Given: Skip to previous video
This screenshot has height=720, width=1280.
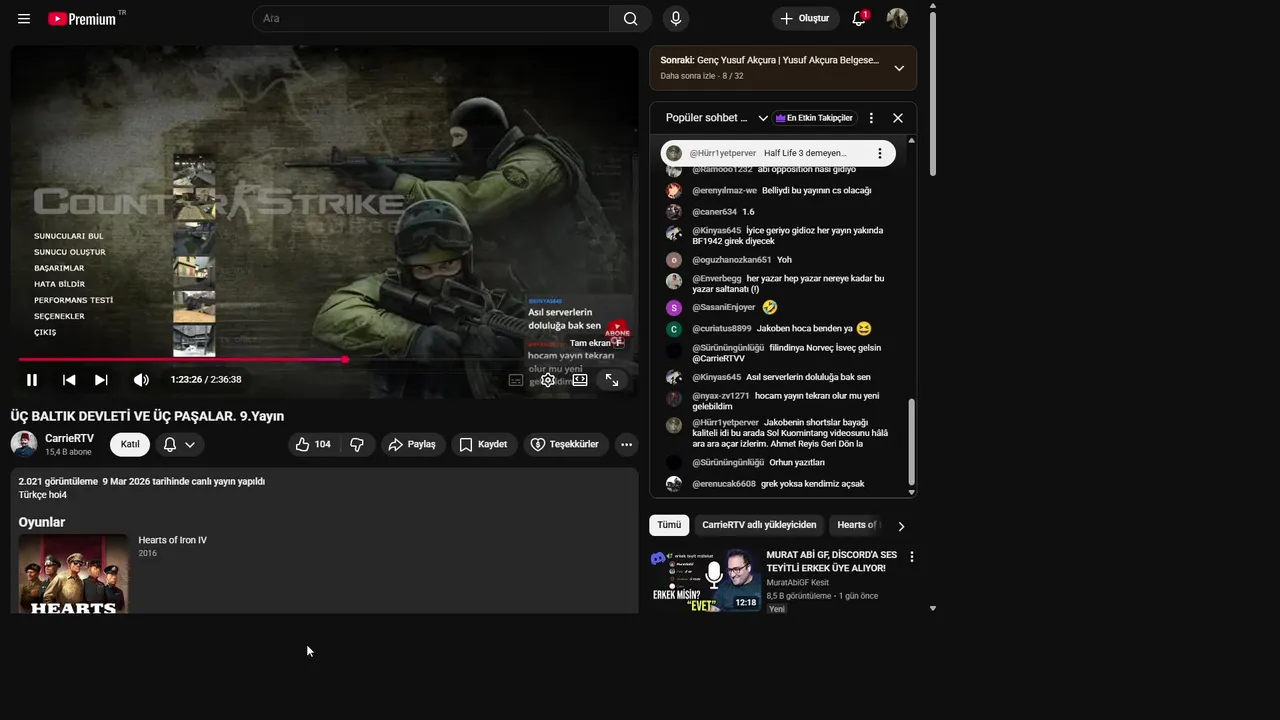Looking at the screenshot, I should click(x=69, y=380).
